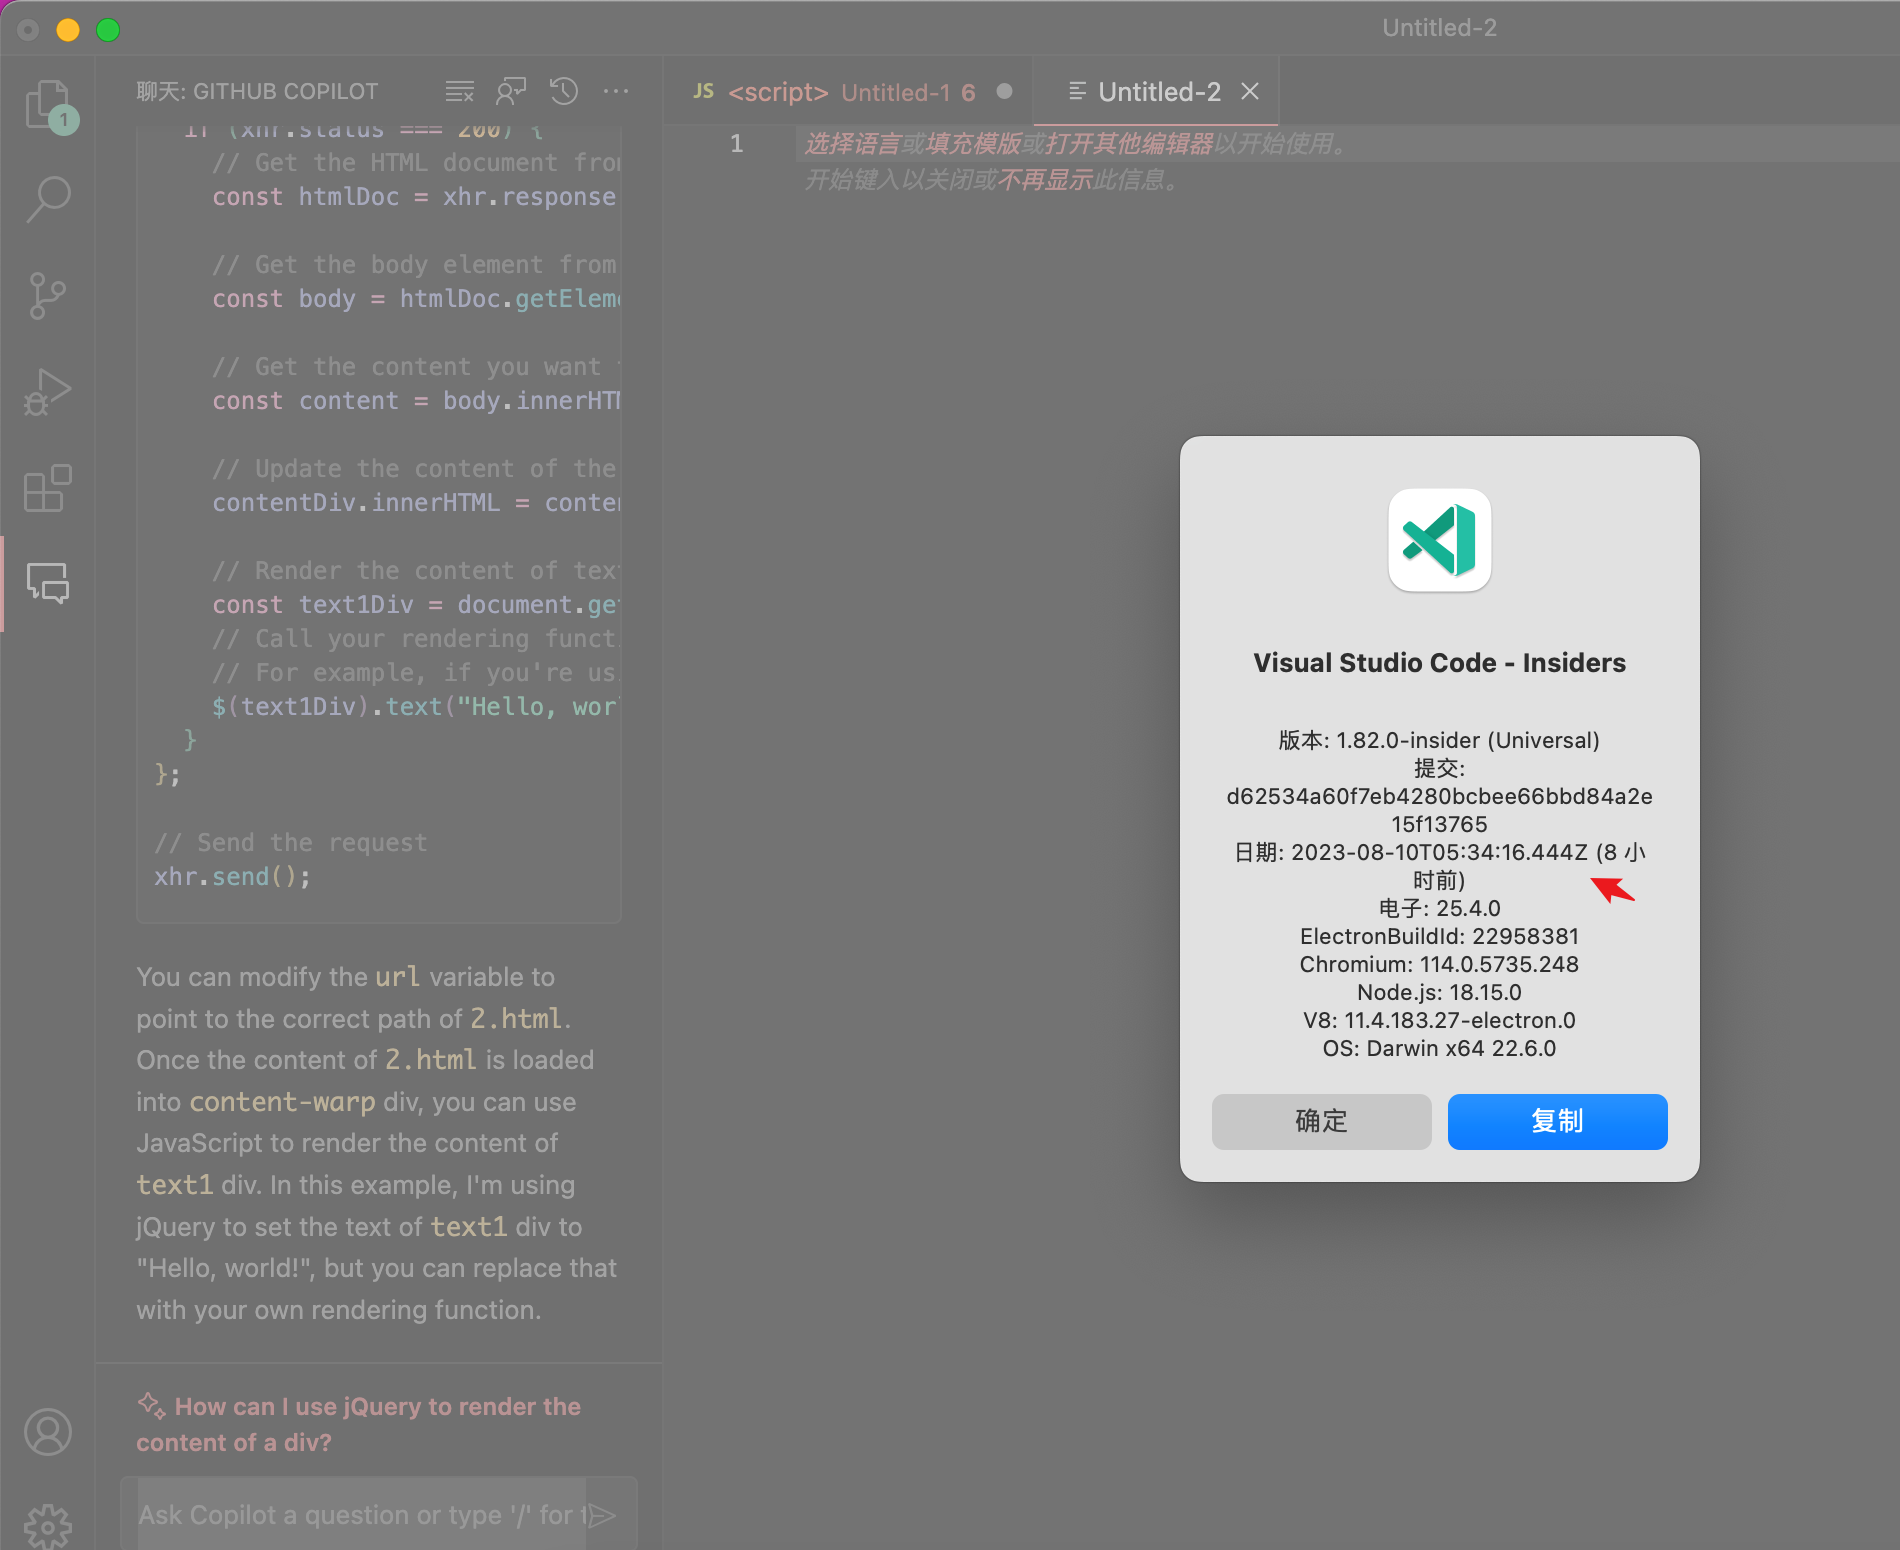Click the 确定 button in the About dialog
The height and width of the screenshot is (1550, 1900).
tap(1321, 1121)
